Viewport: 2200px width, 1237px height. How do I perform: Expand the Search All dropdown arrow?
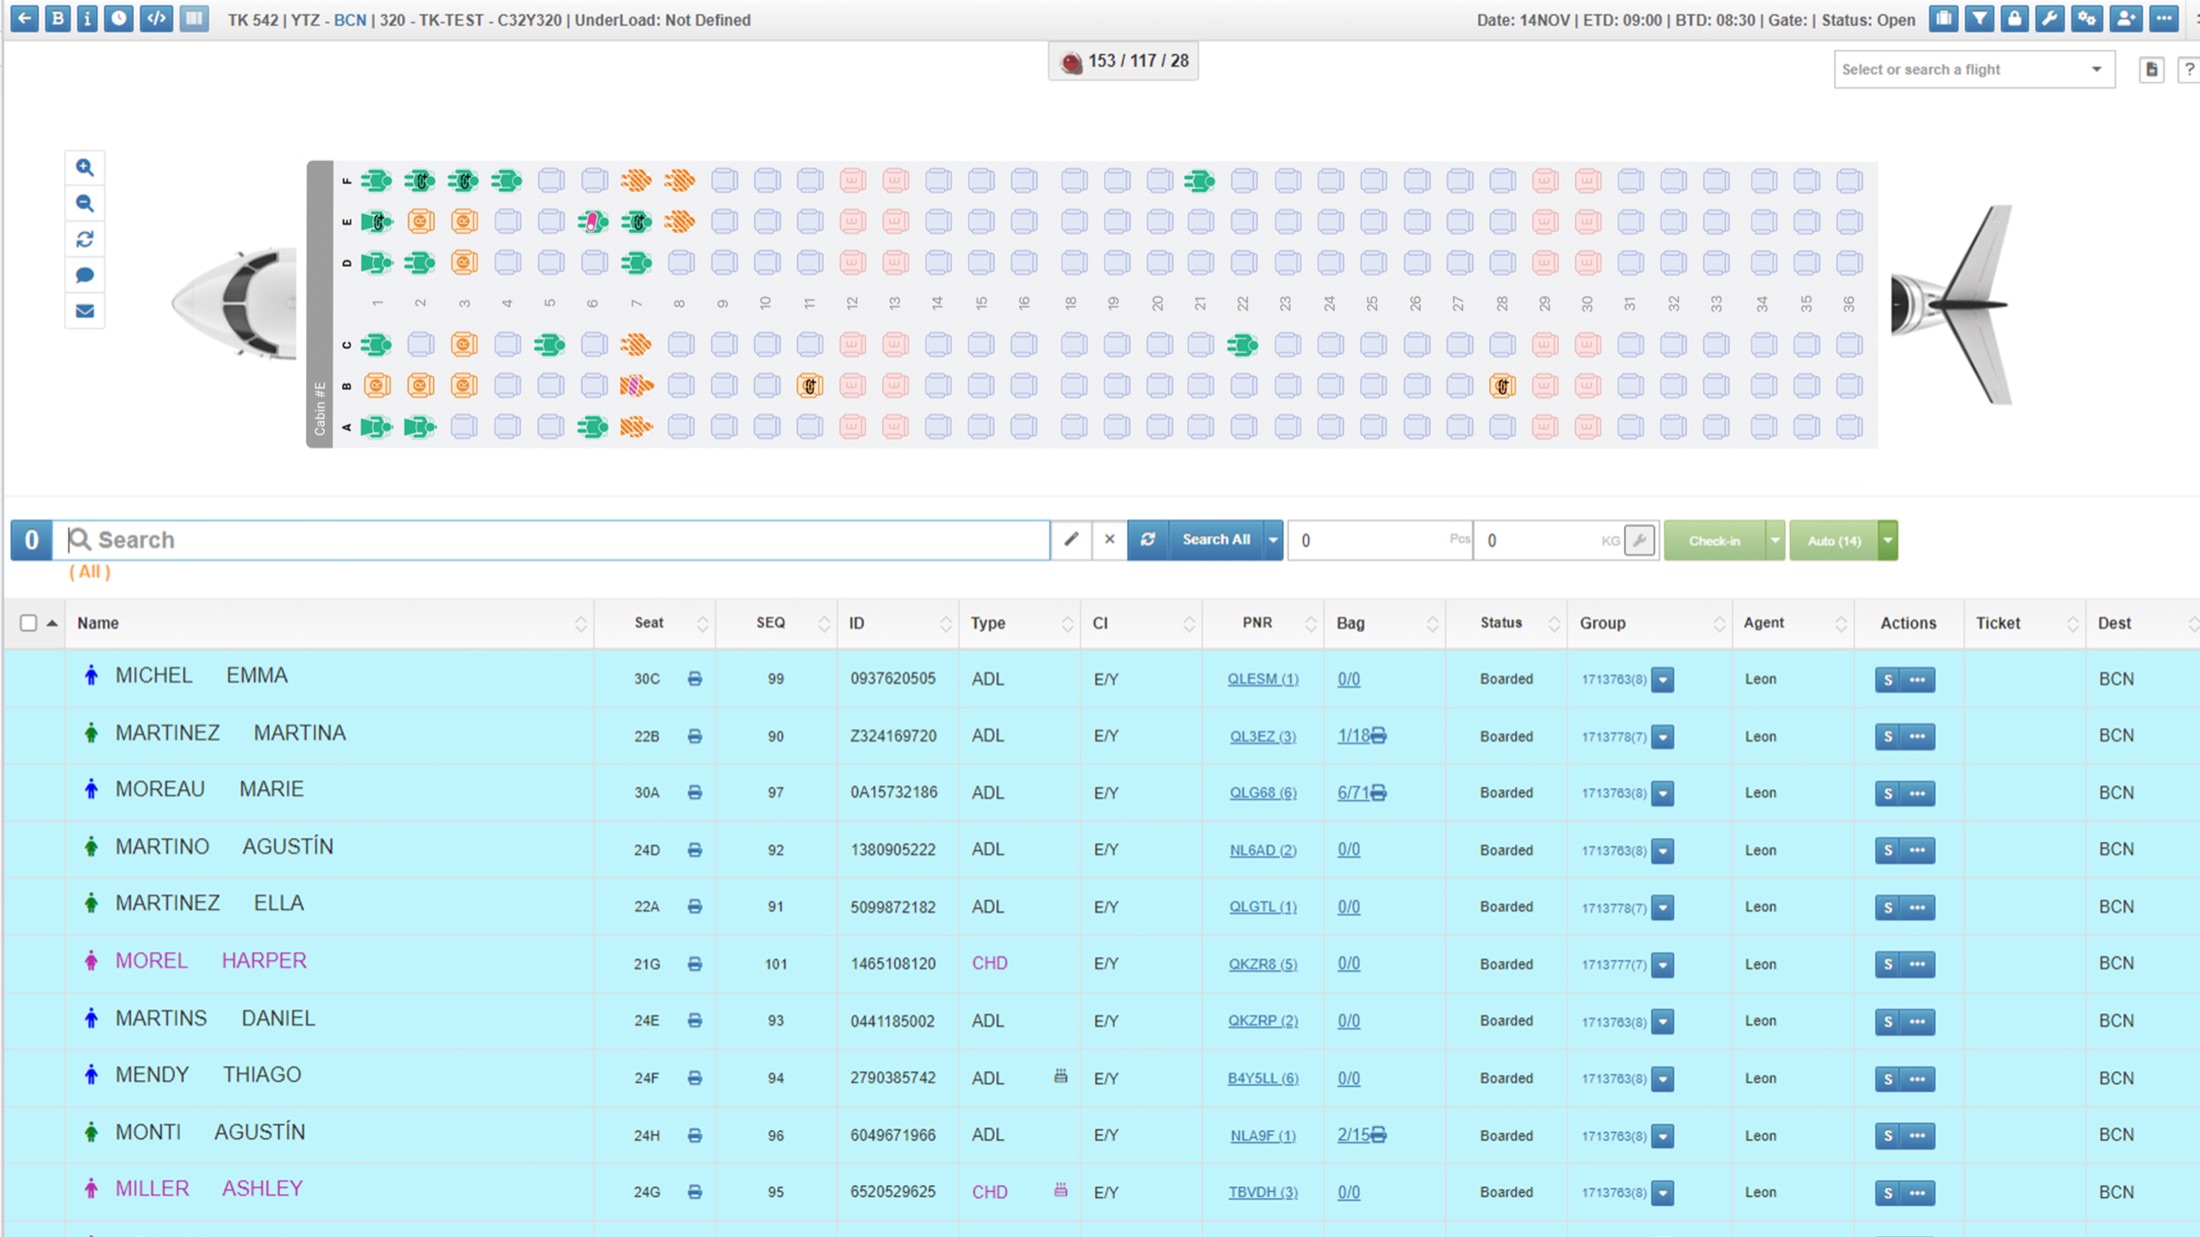pyautogui.click(x=1273, y=540)
